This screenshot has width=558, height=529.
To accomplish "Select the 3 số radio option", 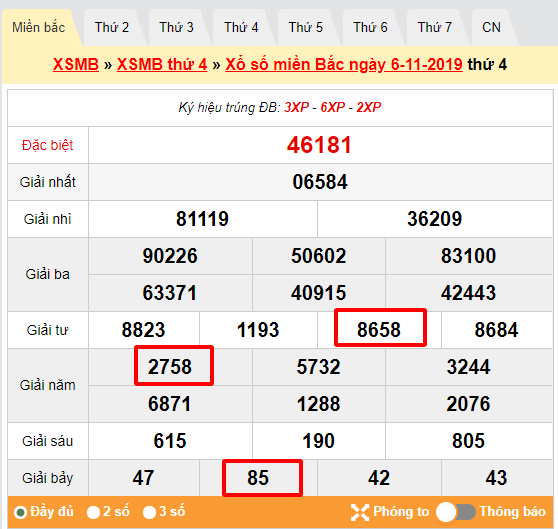I will (149, 513).
